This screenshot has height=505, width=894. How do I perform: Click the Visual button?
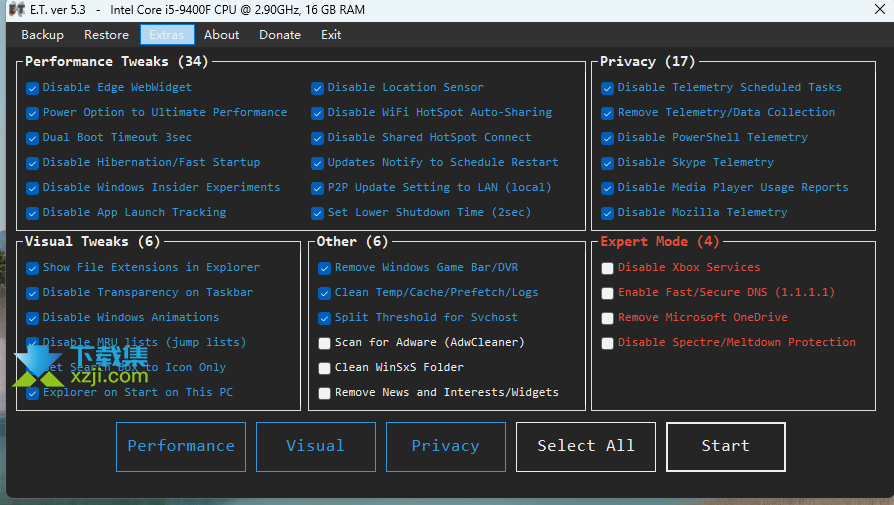pos(315,447)
